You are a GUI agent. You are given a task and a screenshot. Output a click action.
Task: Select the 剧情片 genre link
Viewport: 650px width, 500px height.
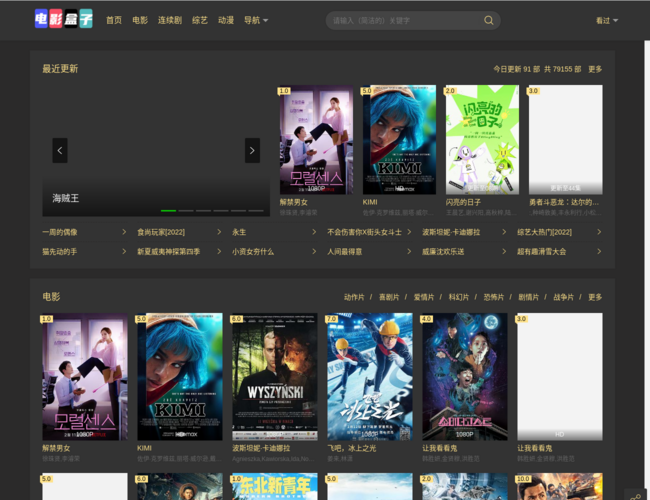(x=529, y=297)
